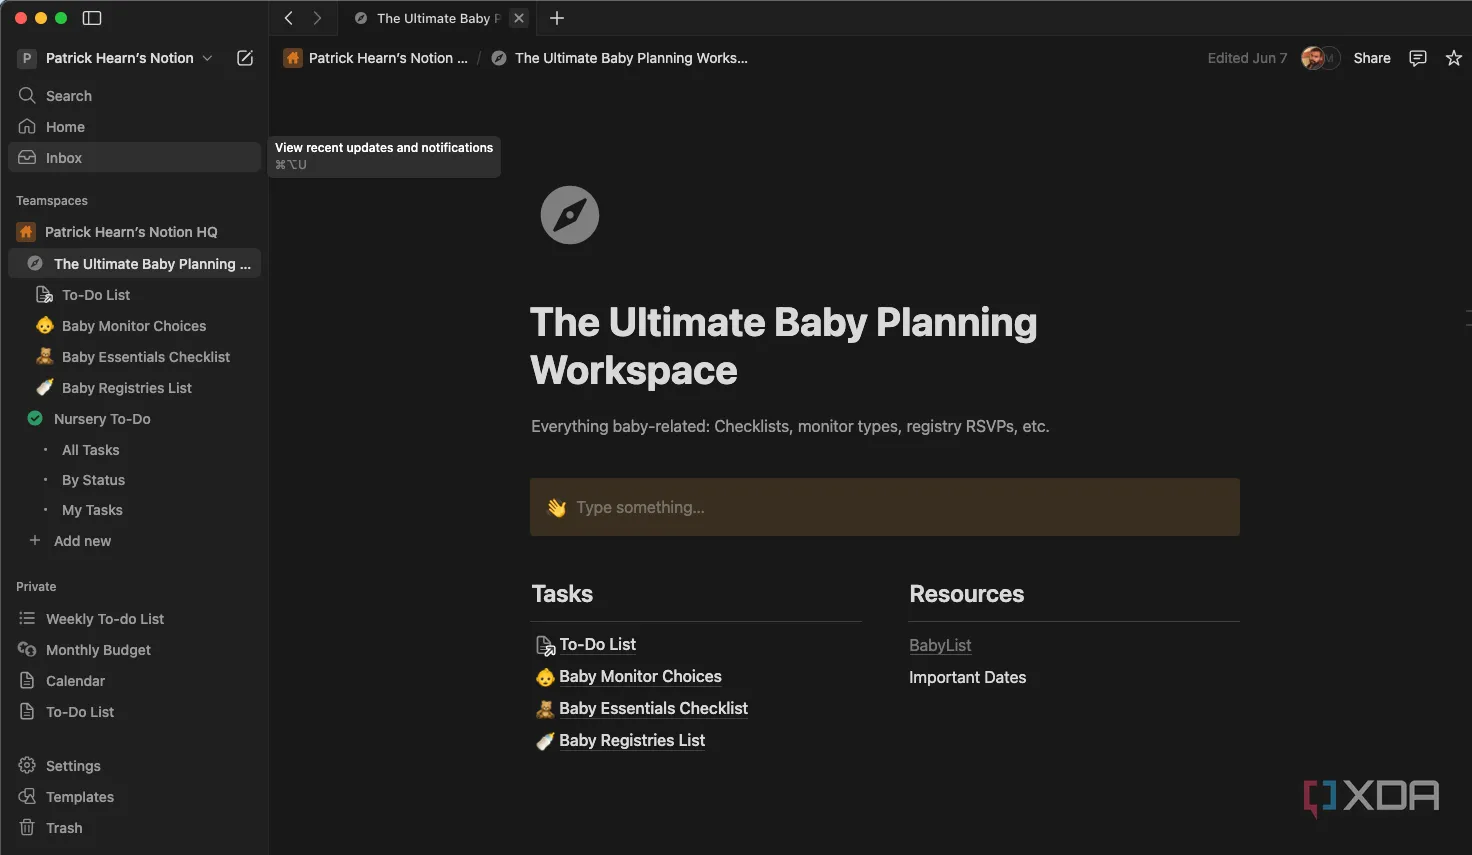Close the Ultimate Baby tab

(x=519, y=18)
